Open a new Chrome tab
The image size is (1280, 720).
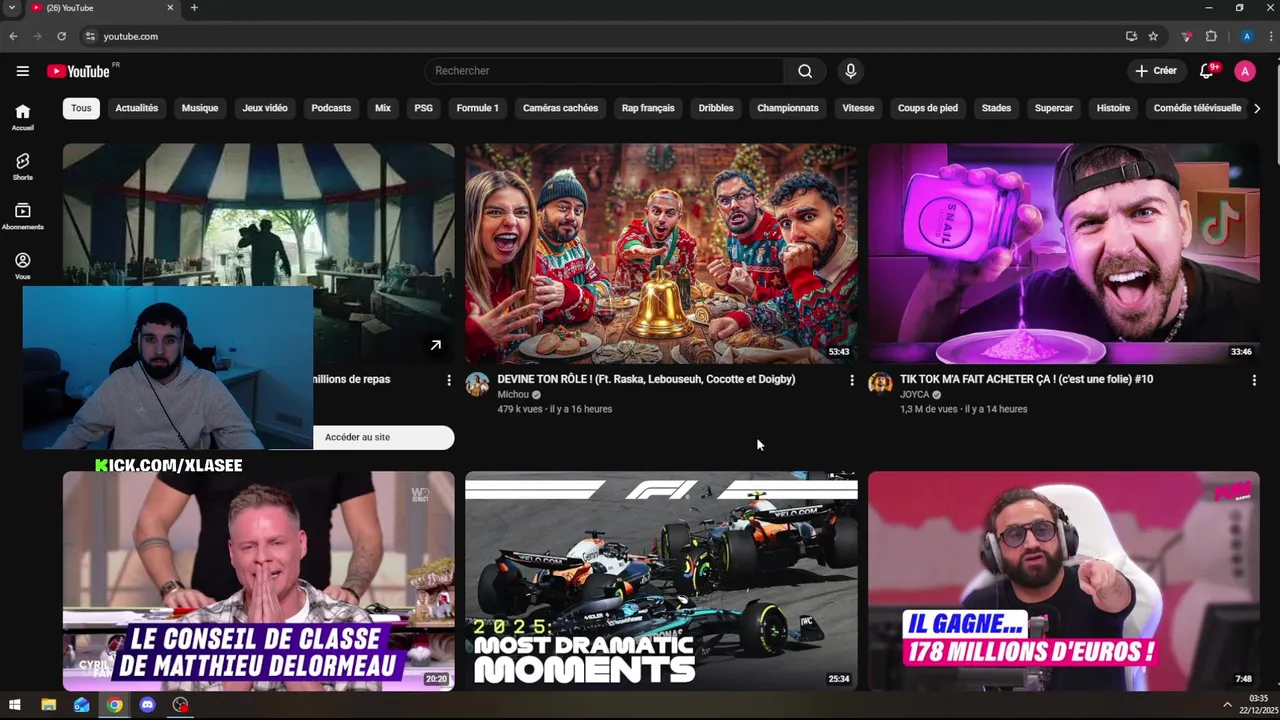tap(194, 8)
